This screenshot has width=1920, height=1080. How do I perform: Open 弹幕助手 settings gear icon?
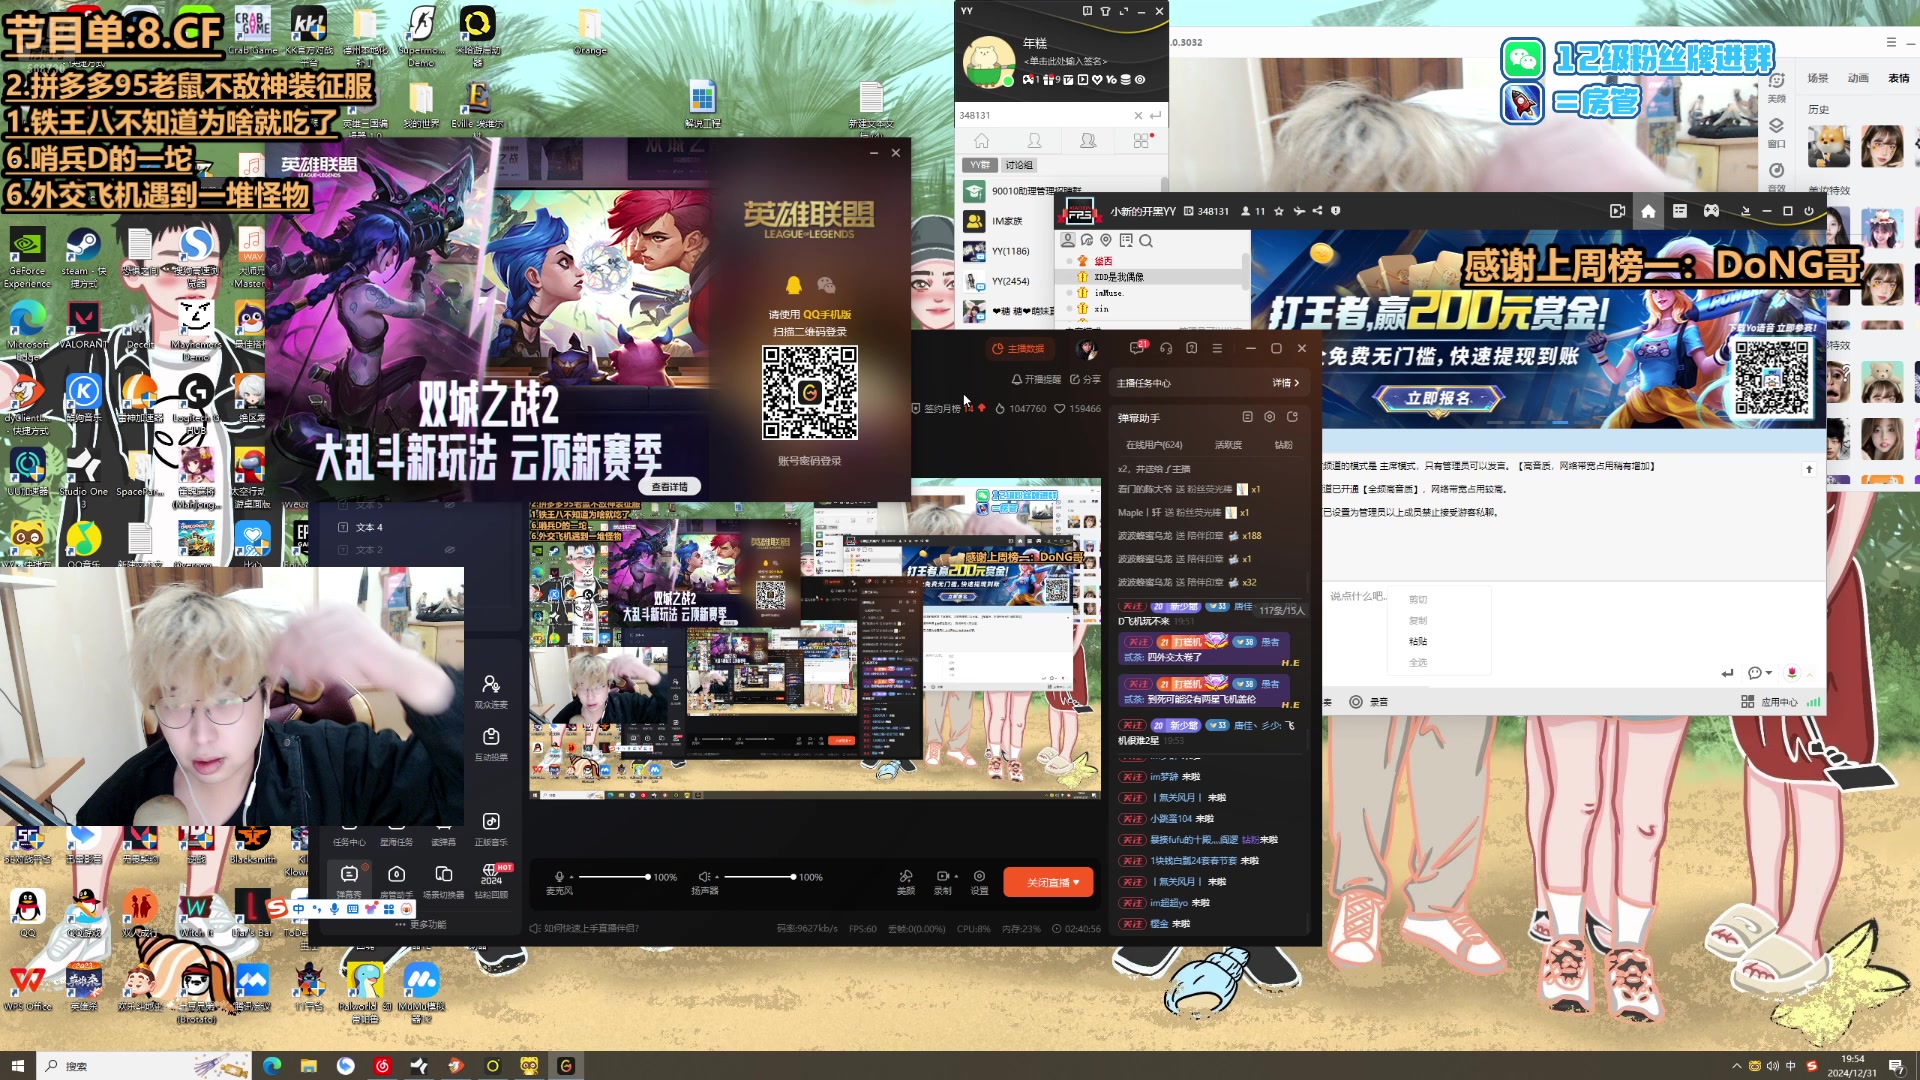coord(1269,417)
